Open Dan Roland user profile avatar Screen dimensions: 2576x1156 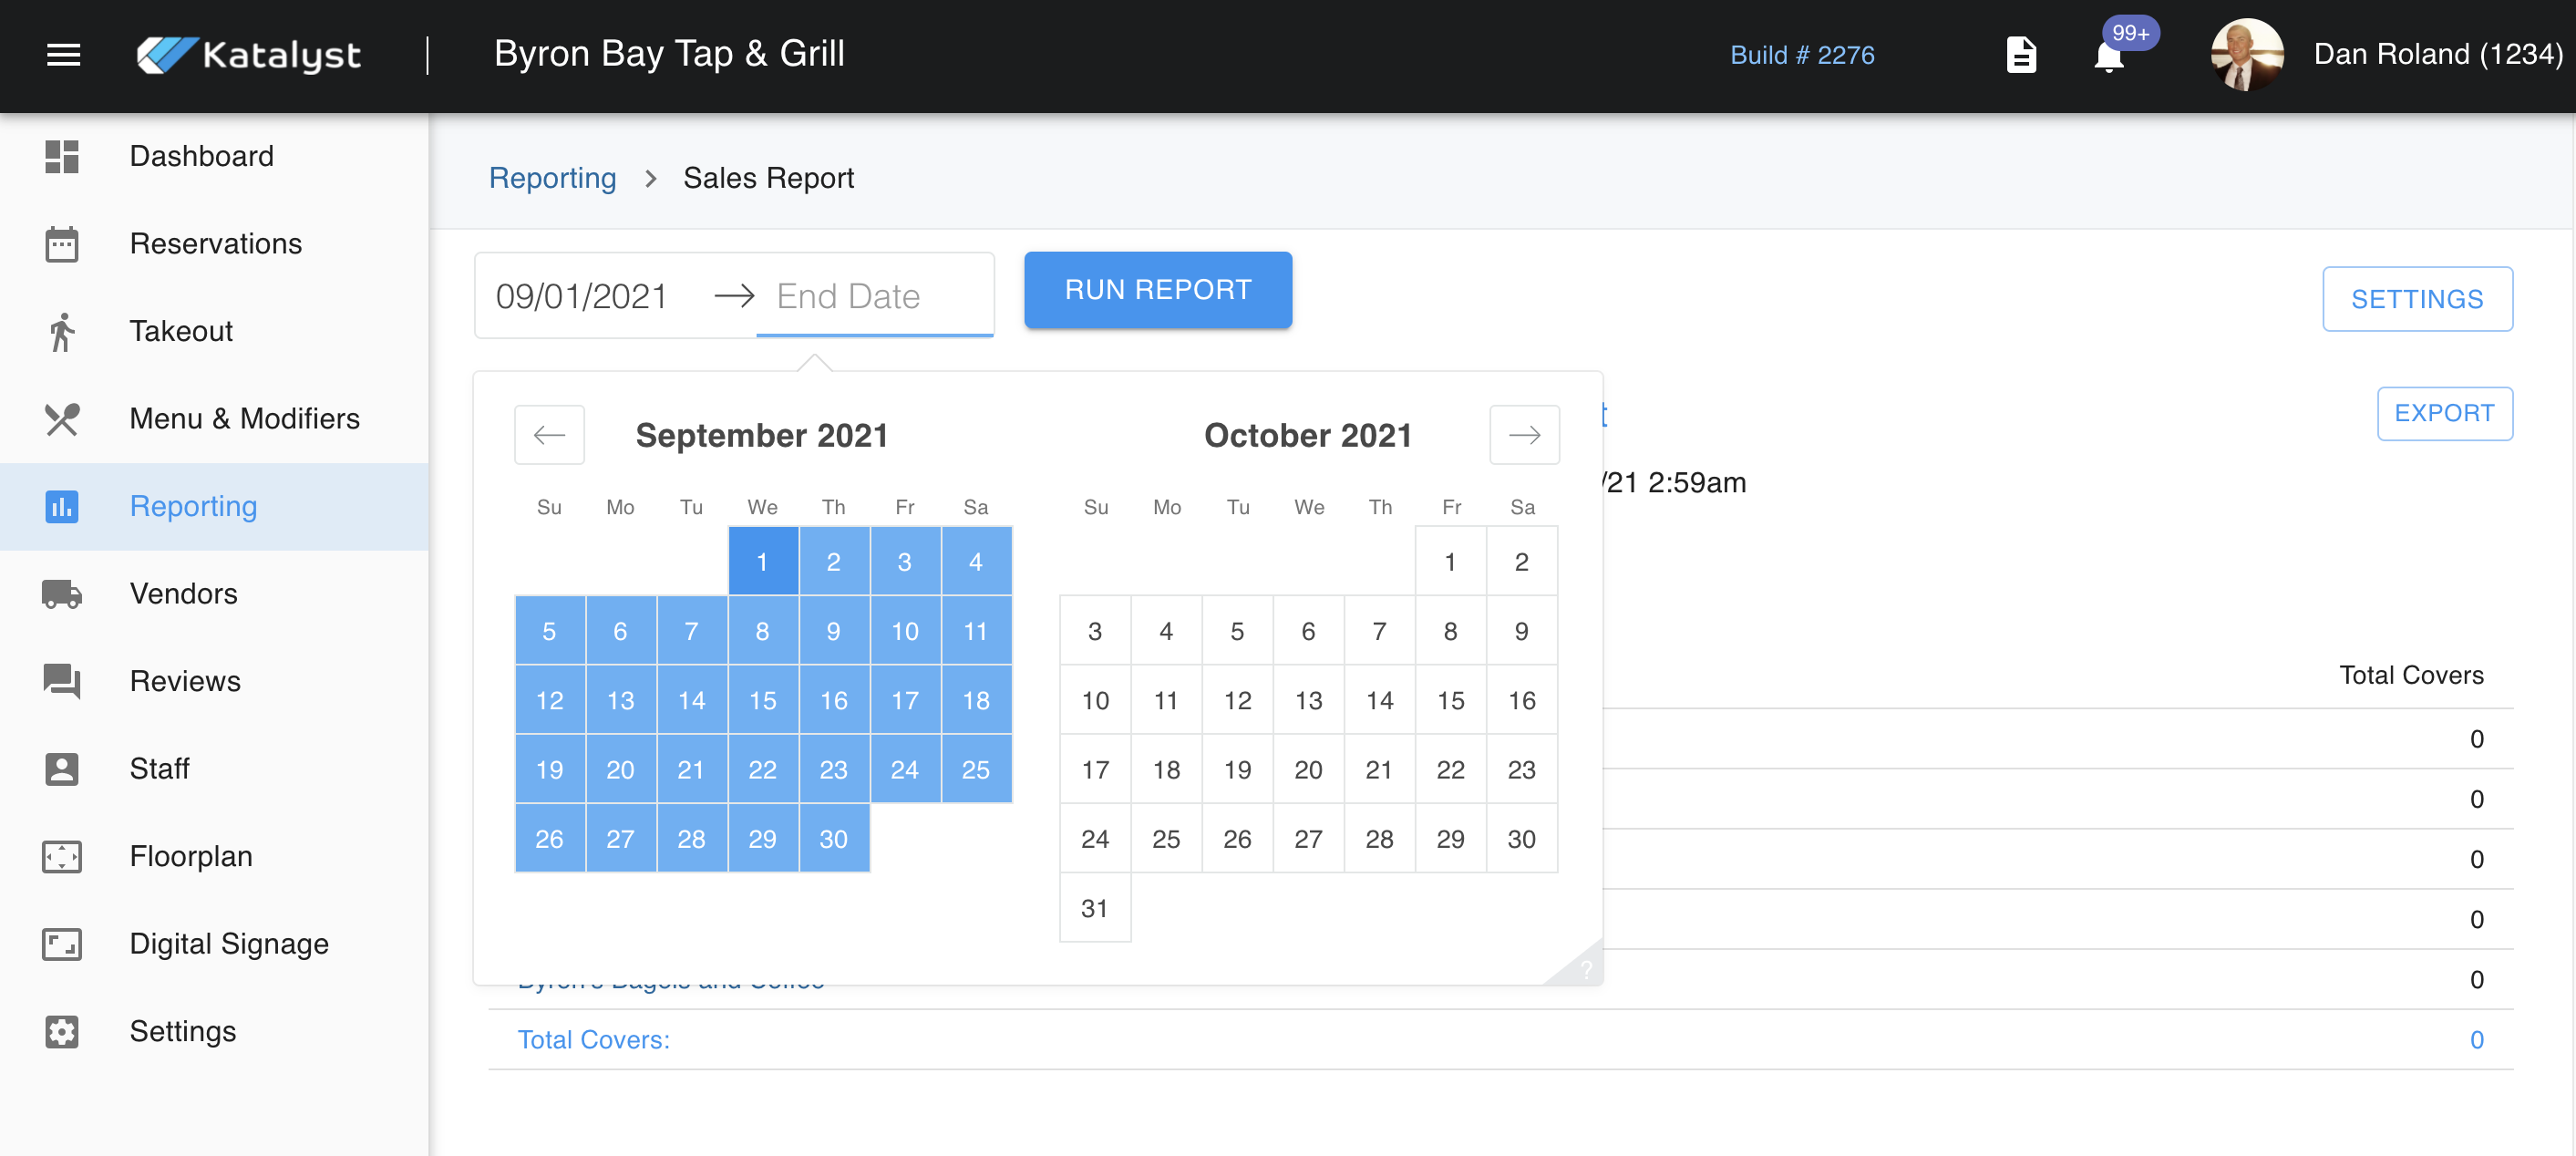2246,55
